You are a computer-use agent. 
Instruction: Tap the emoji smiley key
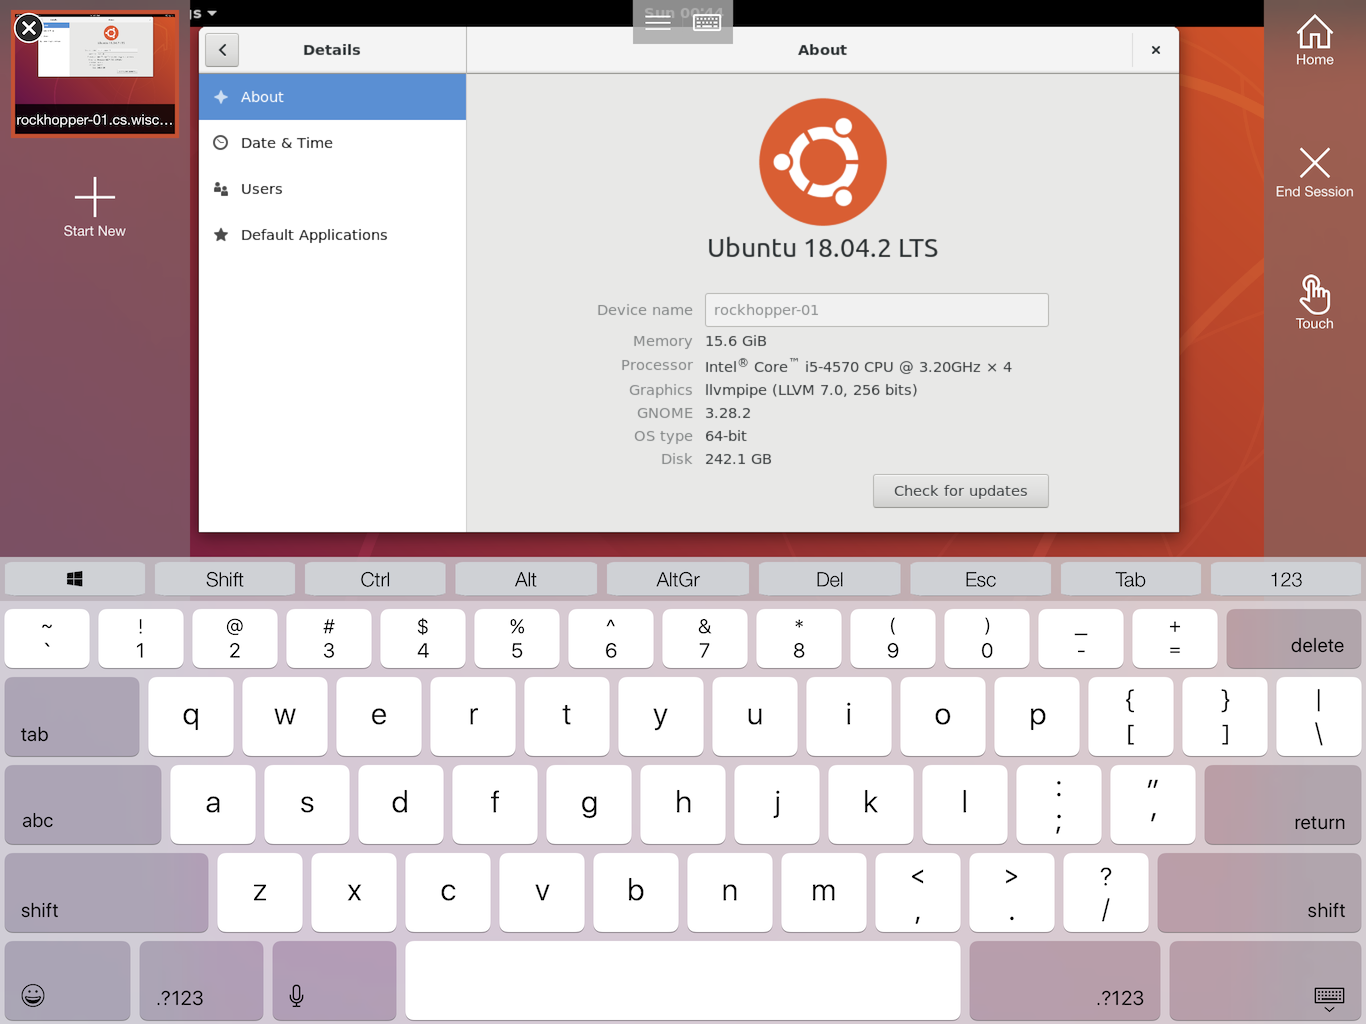tap(33, 994)
